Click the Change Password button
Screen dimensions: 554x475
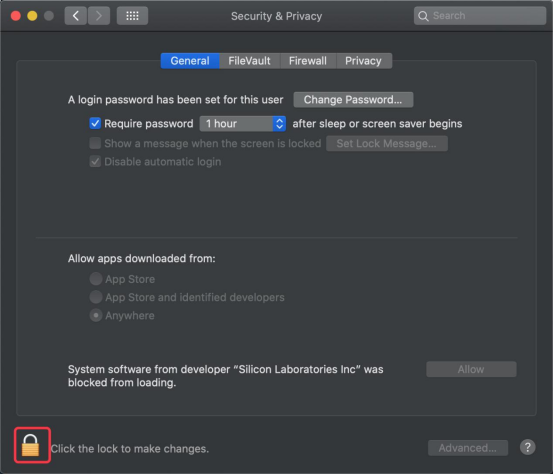(x=353, y=100)
